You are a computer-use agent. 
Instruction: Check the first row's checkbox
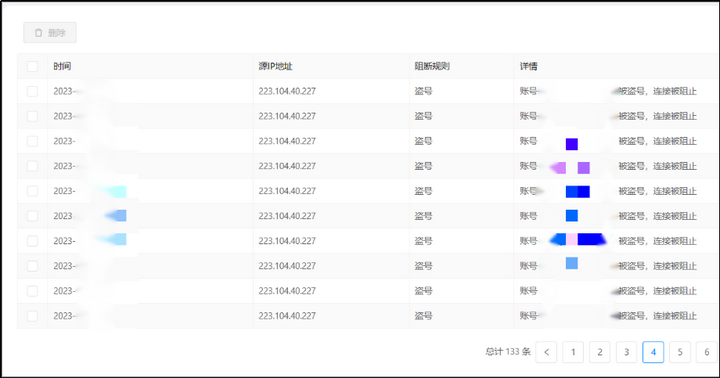click(32, 91)
